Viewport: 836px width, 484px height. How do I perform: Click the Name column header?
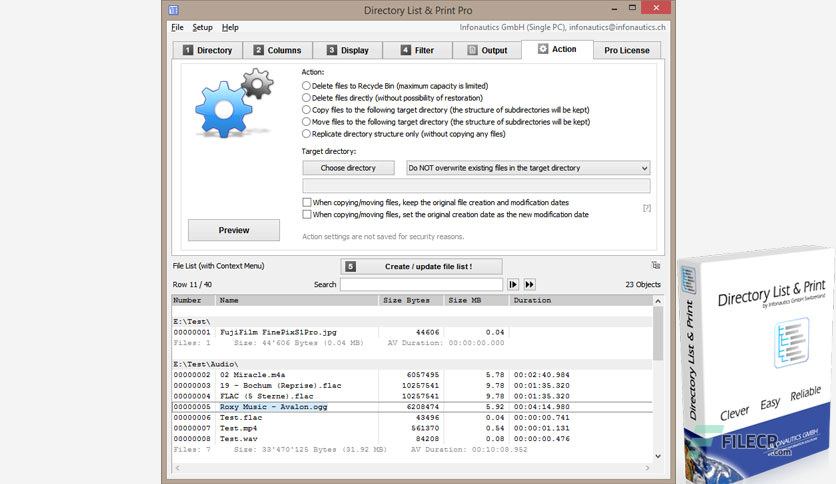(297, 301)
